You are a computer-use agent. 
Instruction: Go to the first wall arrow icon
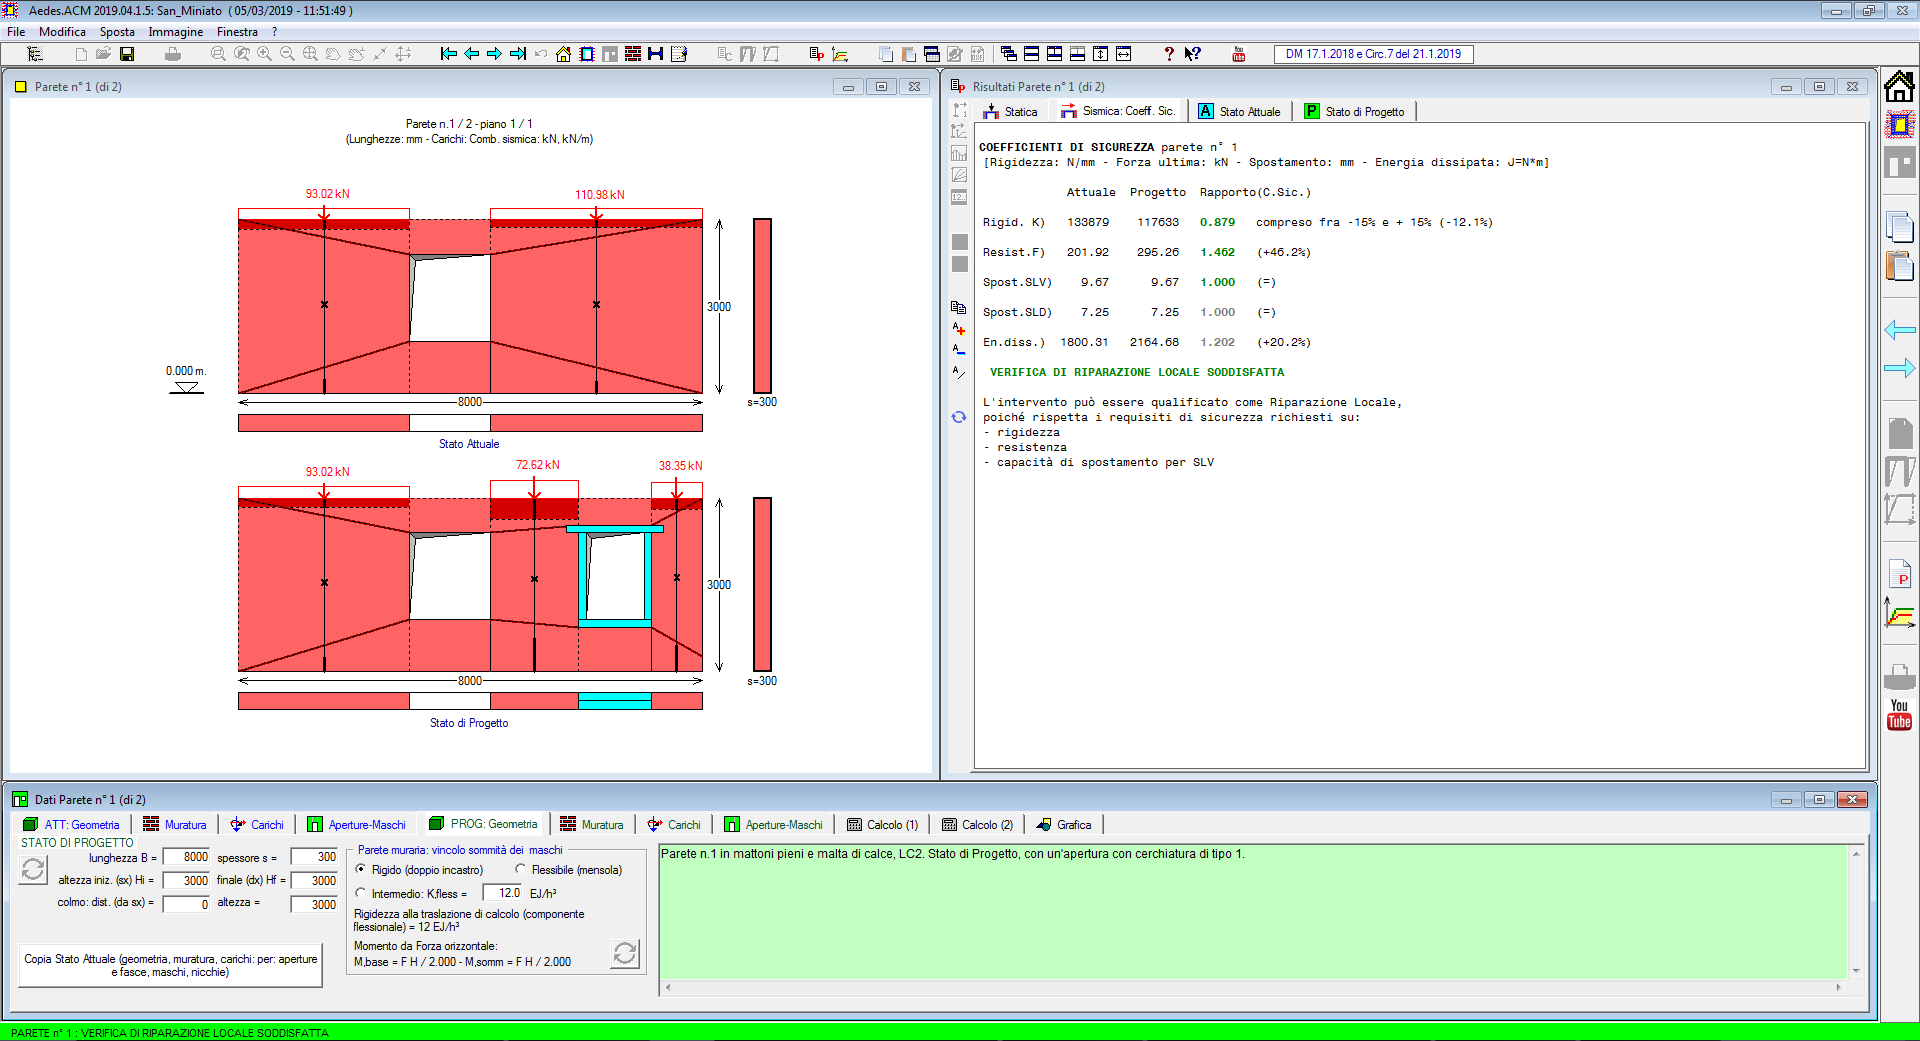click(448, 54)
